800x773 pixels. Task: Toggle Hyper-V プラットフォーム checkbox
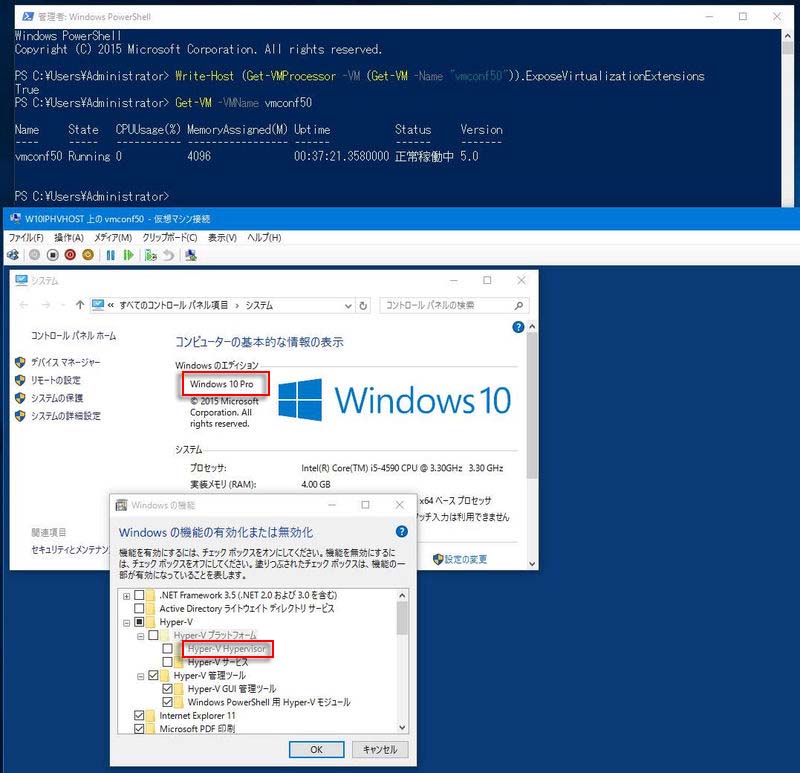click(153, 635)
